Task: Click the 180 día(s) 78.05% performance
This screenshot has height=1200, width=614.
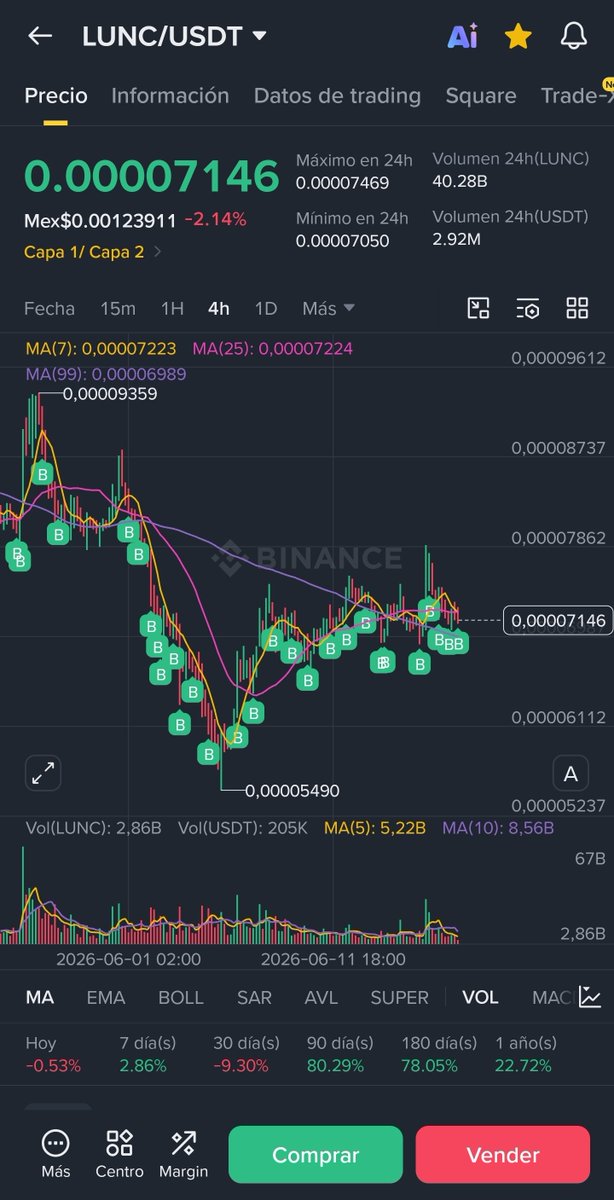Action: [x=439, y=1054]
